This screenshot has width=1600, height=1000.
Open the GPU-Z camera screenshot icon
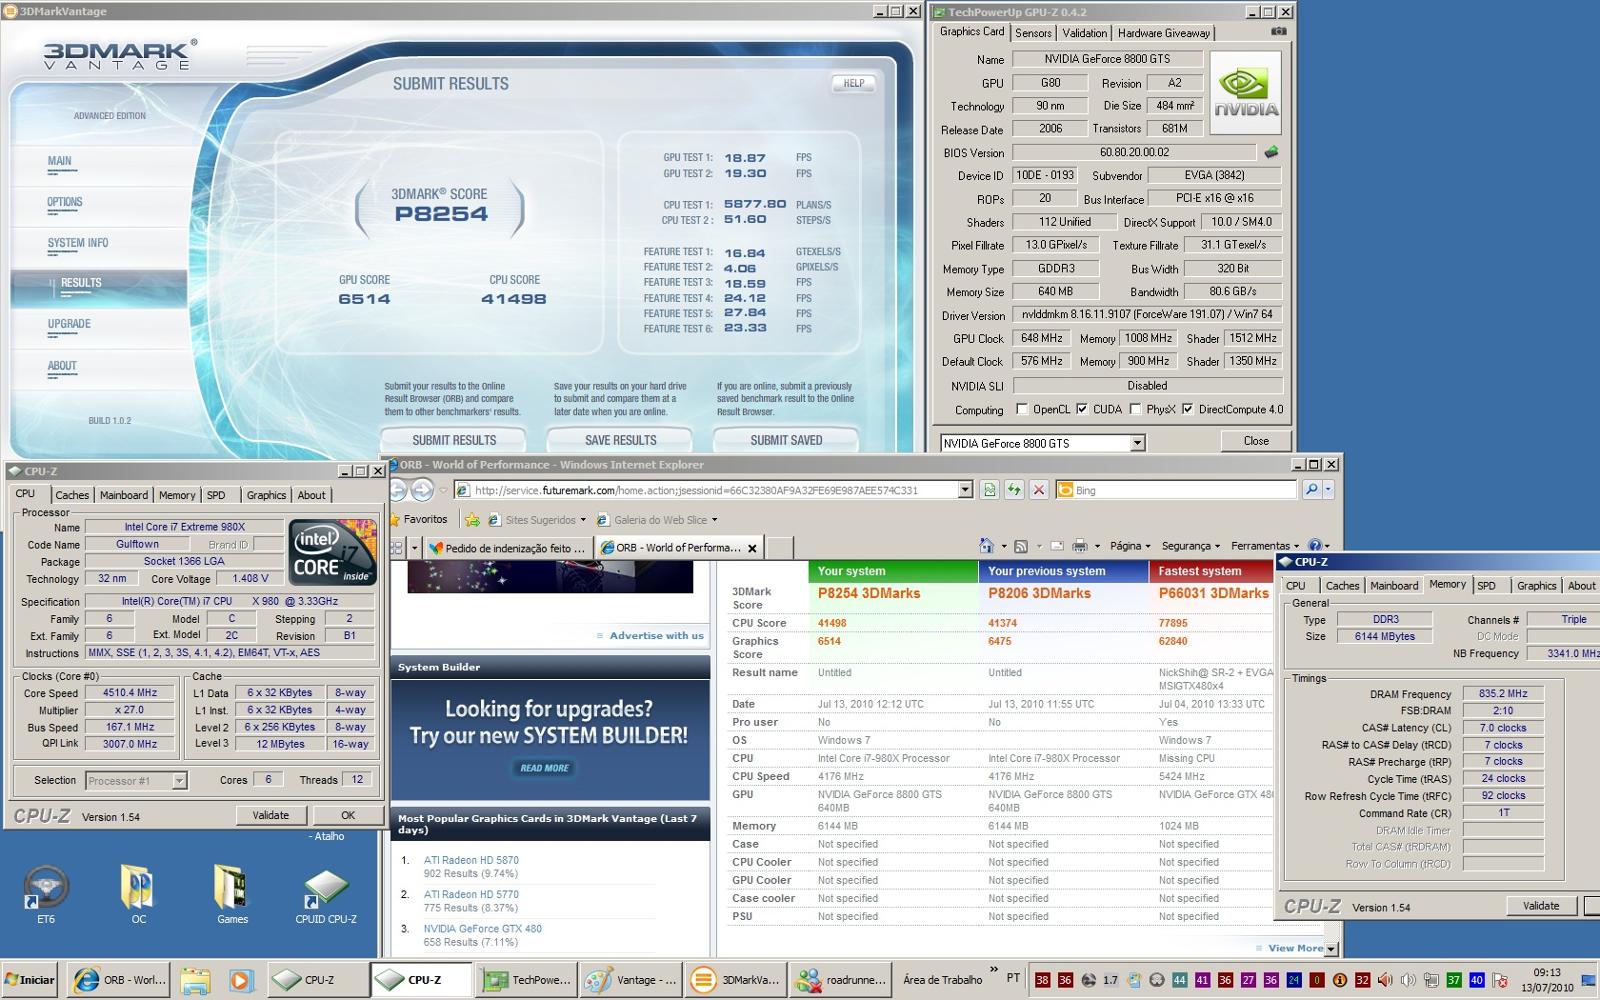click(x=1278, y=32)
